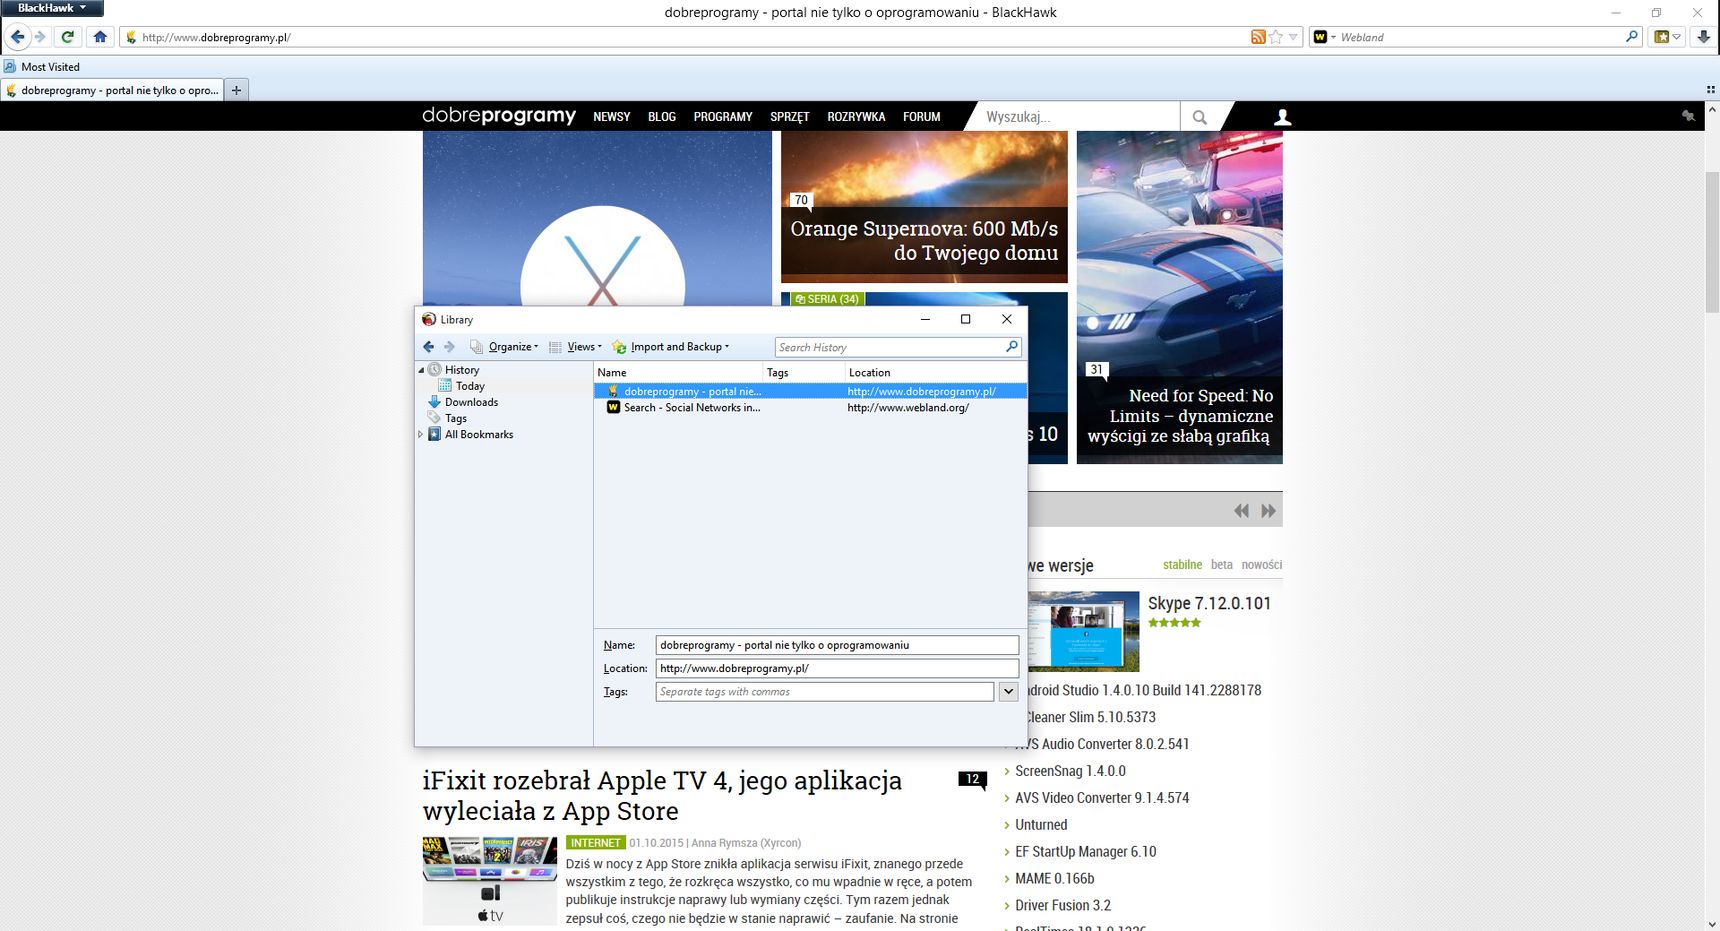Open the SPRZĘT menu item
1720x931 pixels.
point(789,117)
